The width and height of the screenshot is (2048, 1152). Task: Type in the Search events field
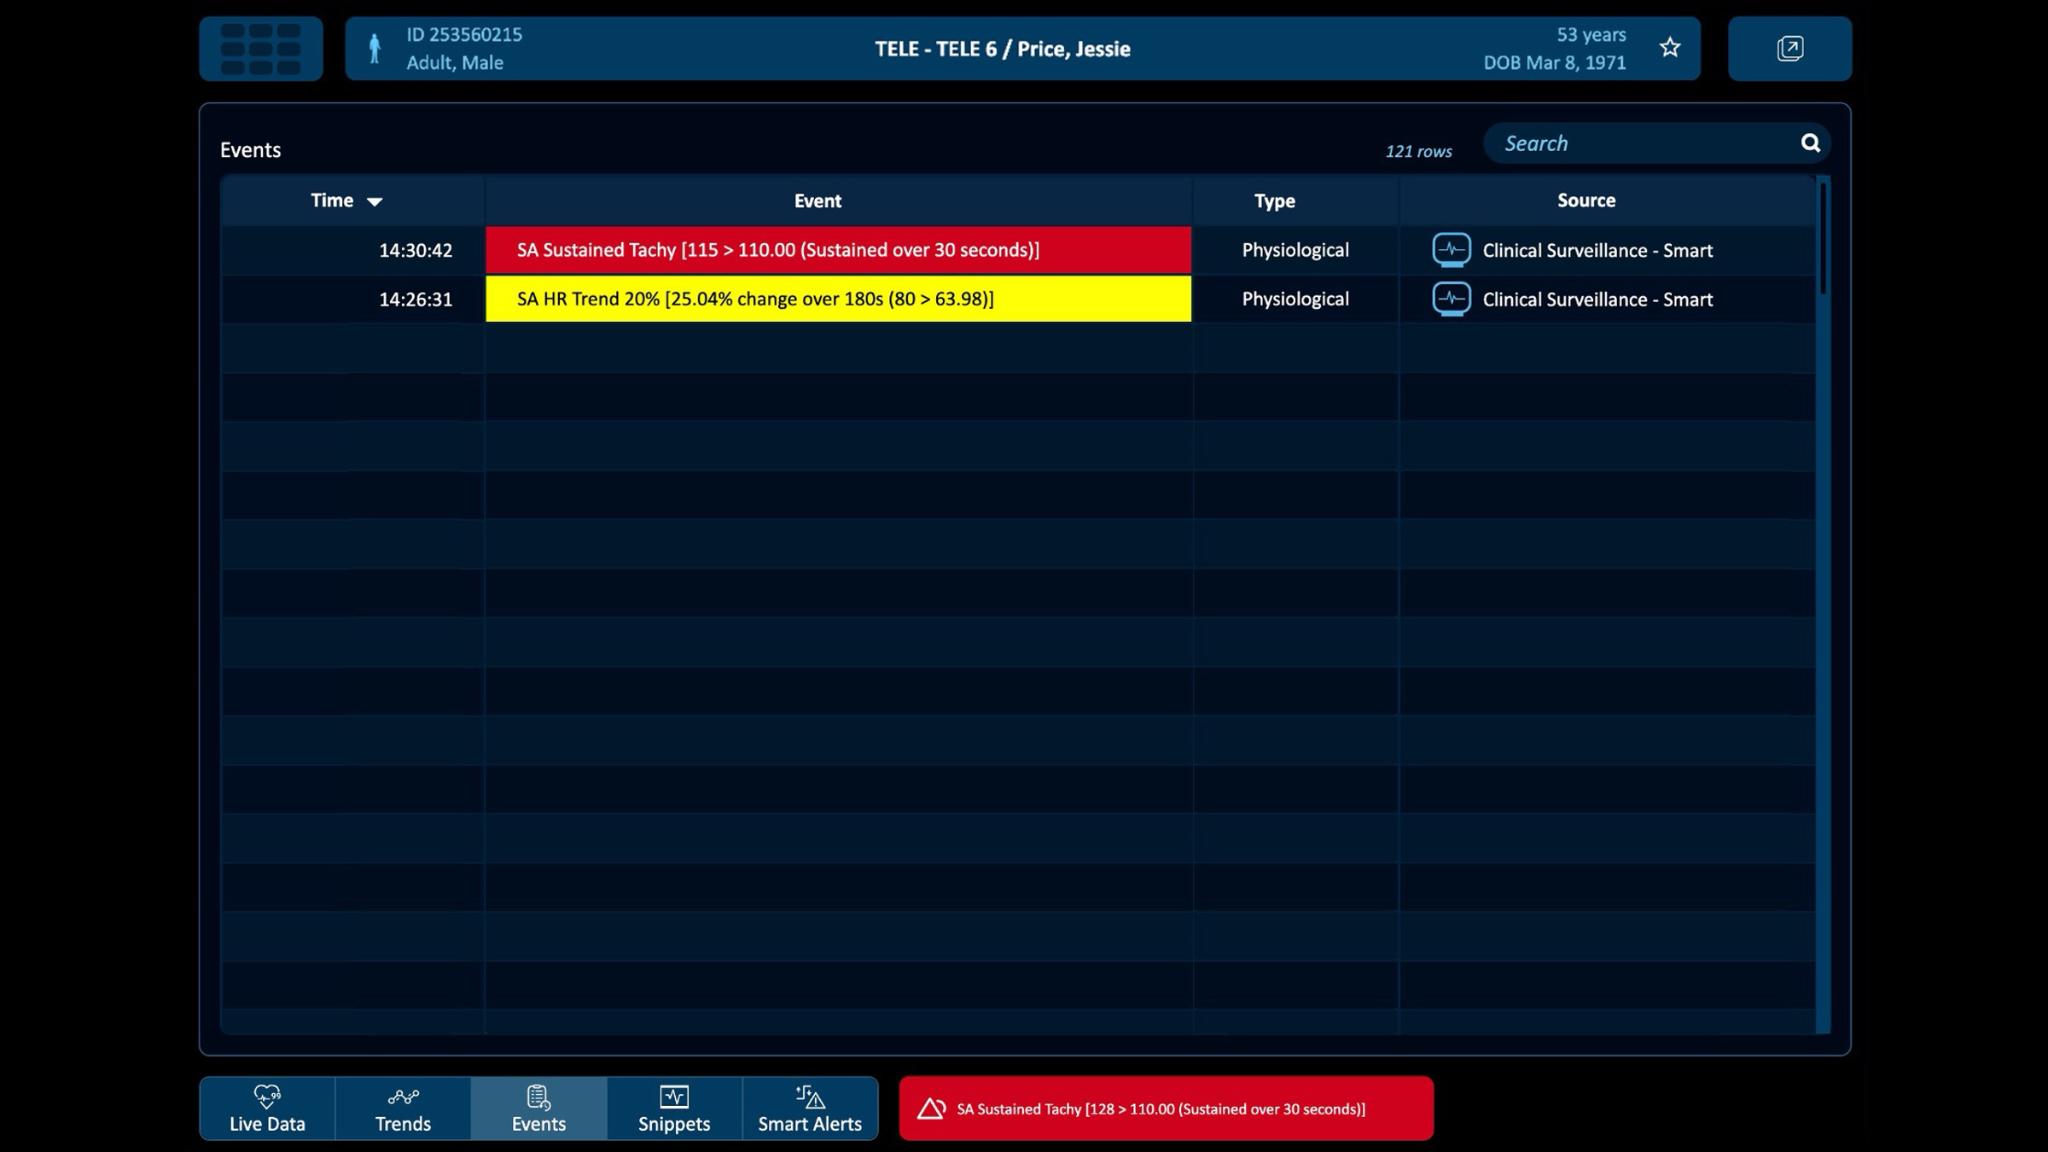click(x=1640, y=143)
